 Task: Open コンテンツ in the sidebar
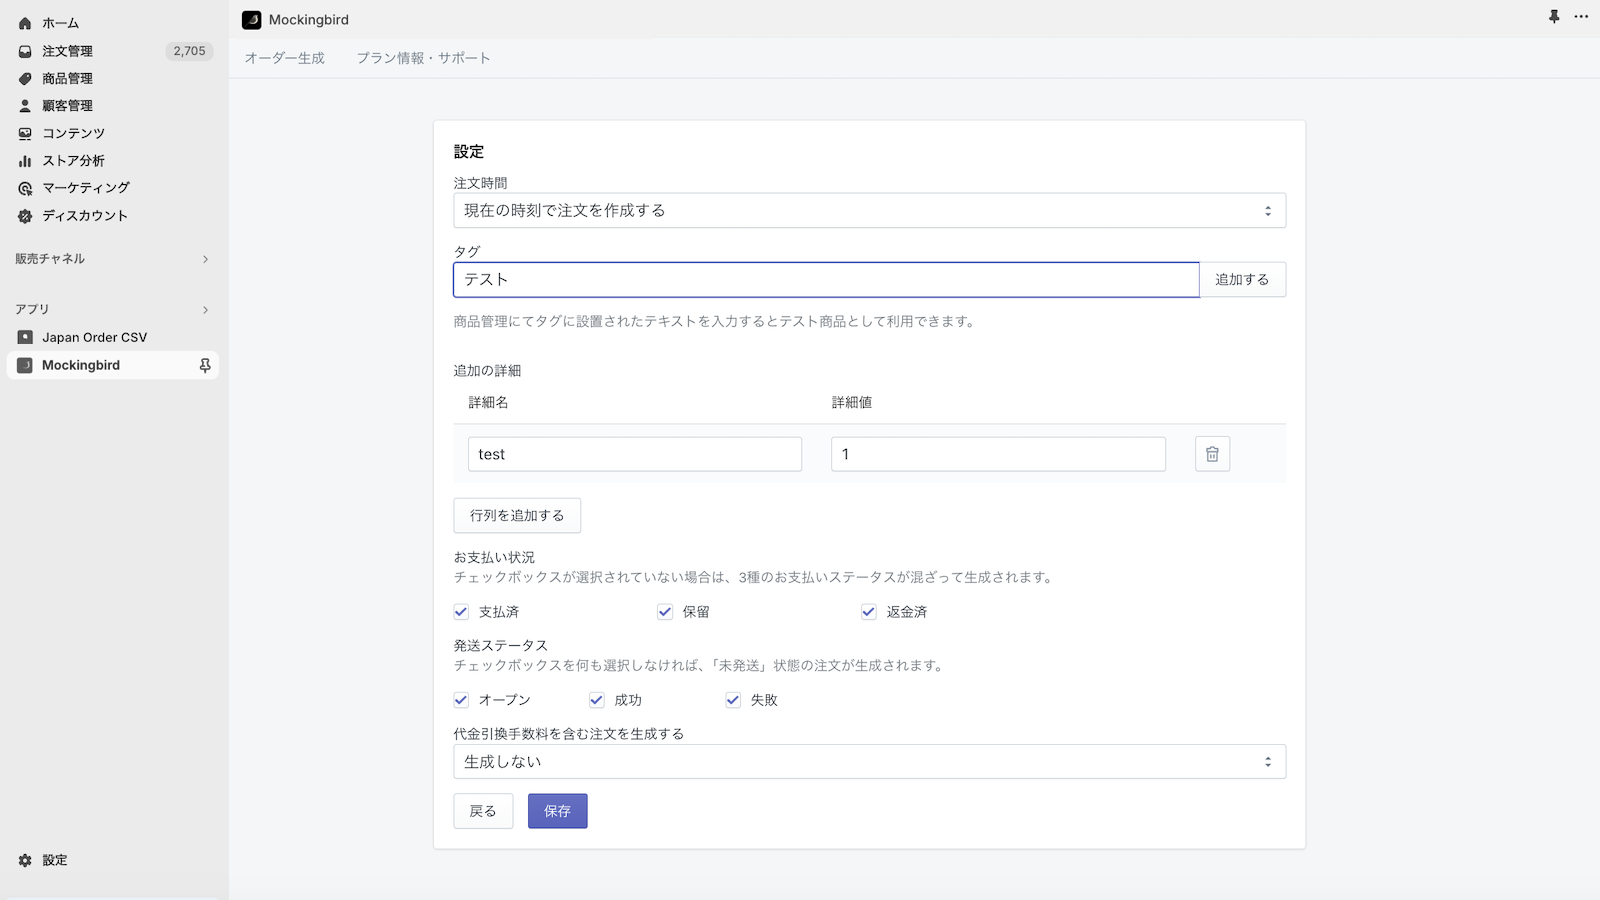[73, 133]
